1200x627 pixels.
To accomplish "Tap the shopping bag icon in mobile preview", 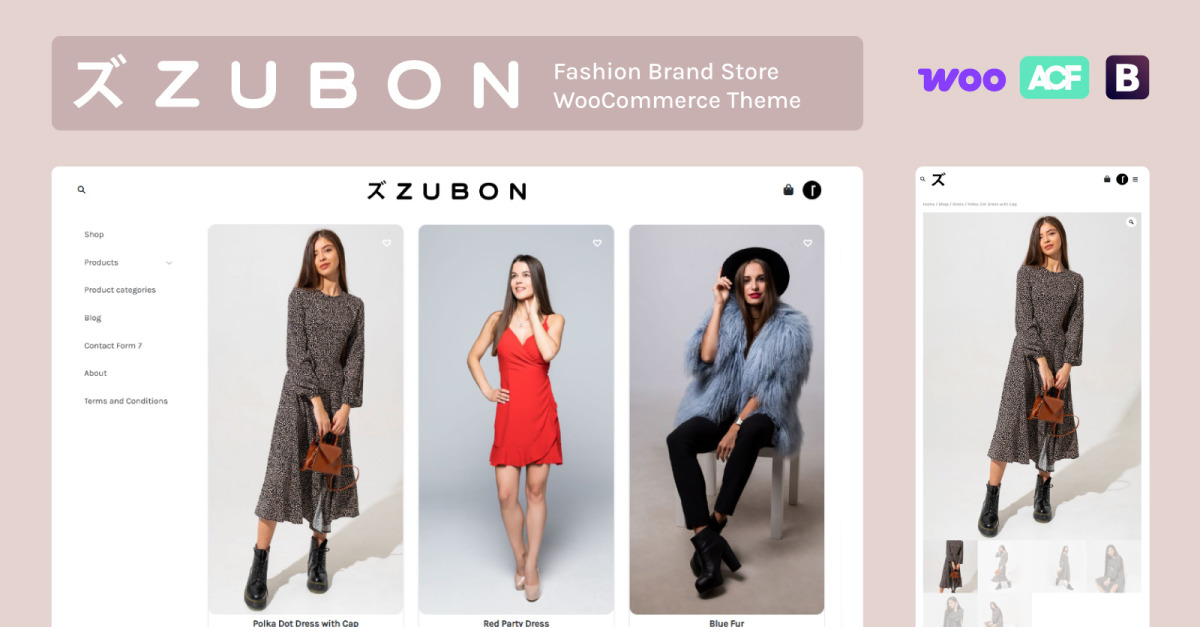I will [1107, 179].
